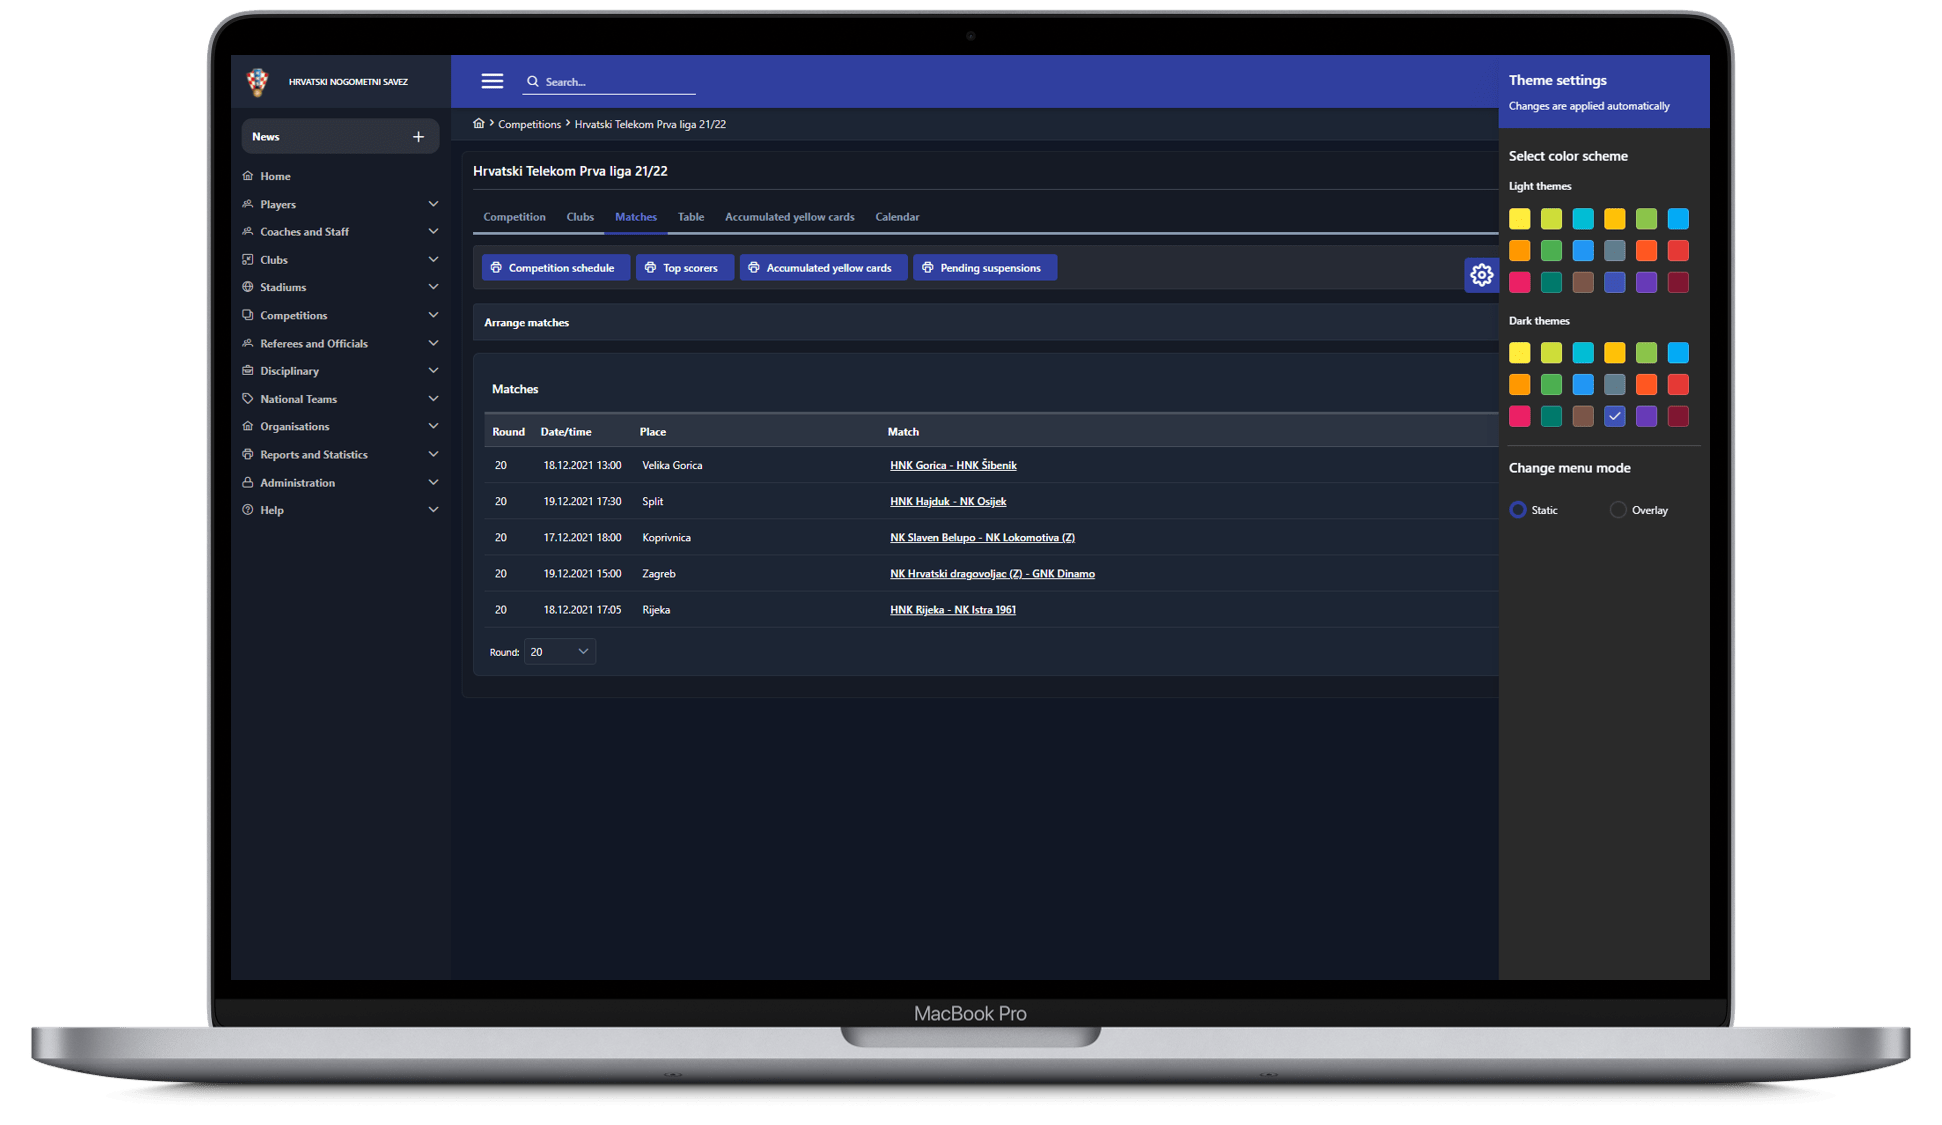
Task: Open HNK Hajduk - NK Osijek match link
Action: [948, 502]
